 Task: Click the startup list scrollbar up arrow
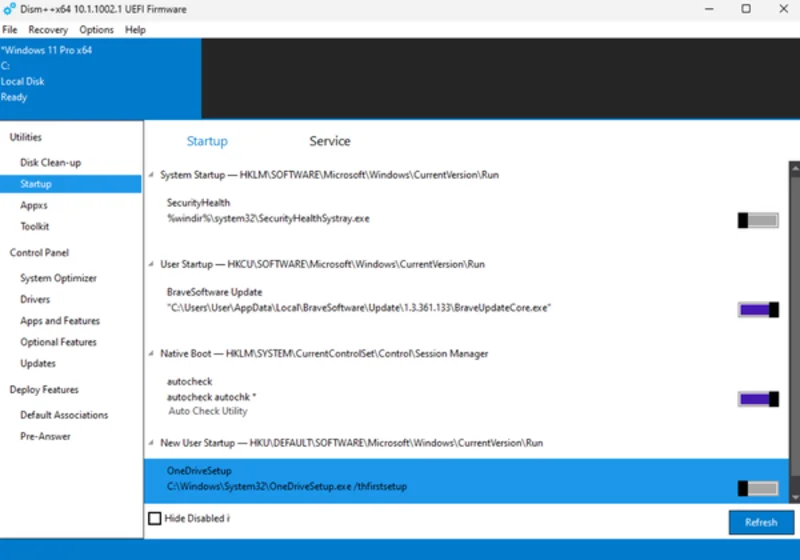(x=795, y=167)
